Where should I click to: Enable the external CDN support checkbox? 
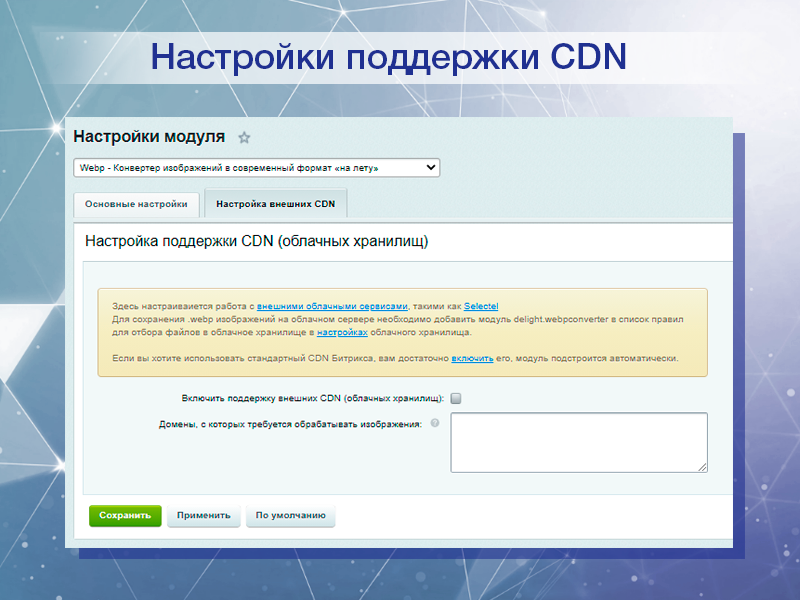457,397
